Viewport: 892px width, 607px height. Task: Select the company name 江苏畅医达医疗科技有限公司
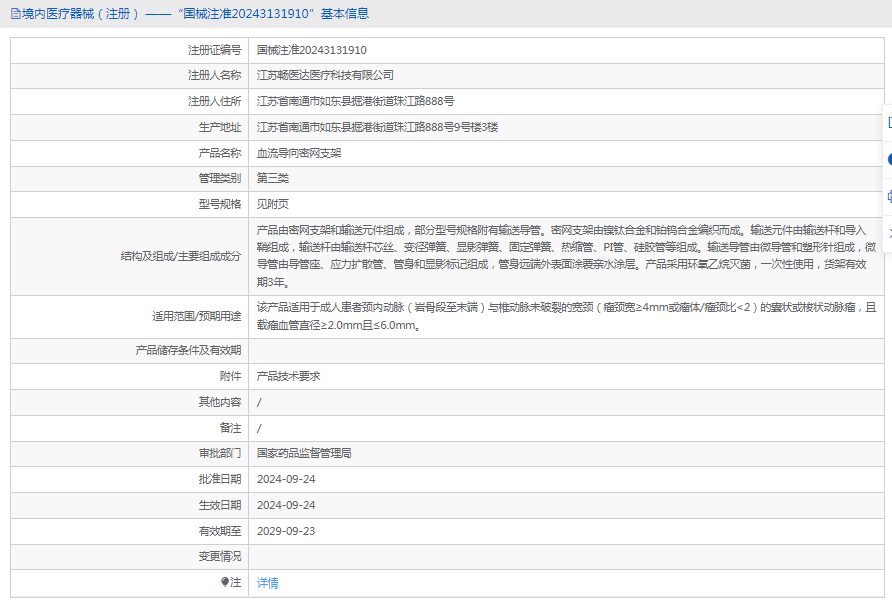(325, 75)
